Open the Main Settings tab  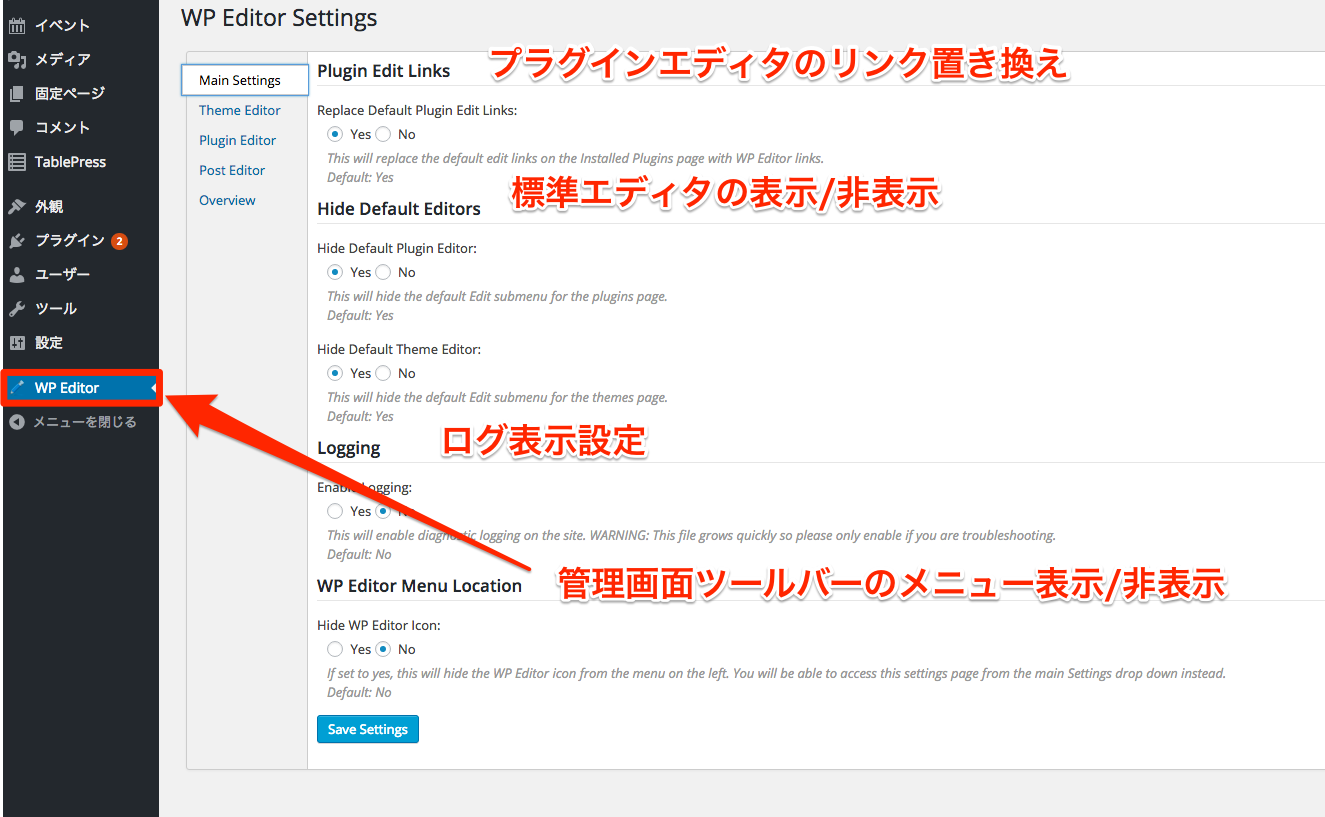(245, 80)
